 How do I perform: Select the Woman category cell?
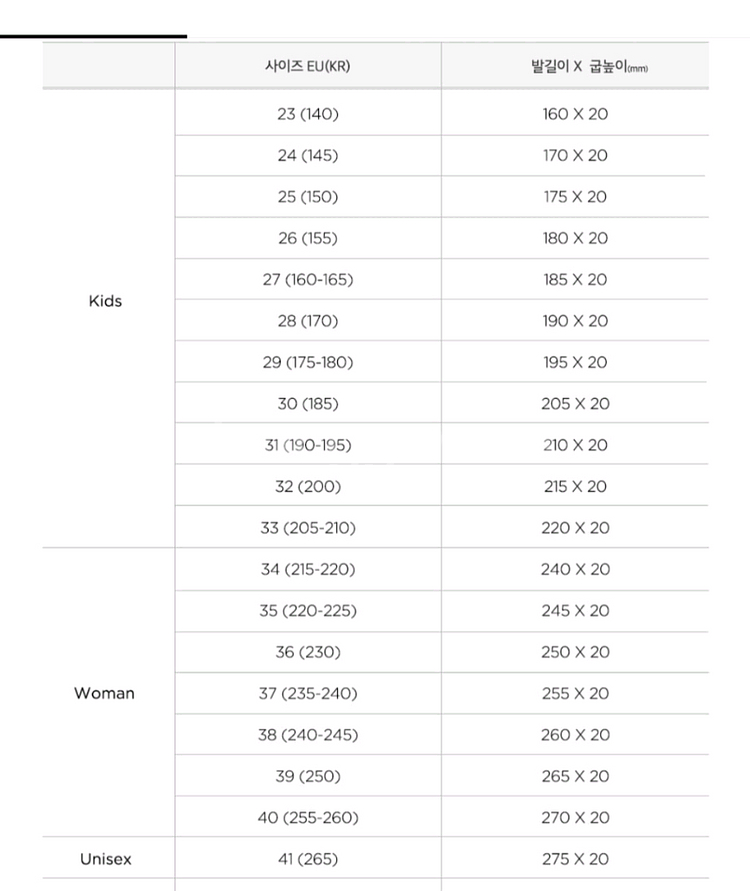[104, 693]
